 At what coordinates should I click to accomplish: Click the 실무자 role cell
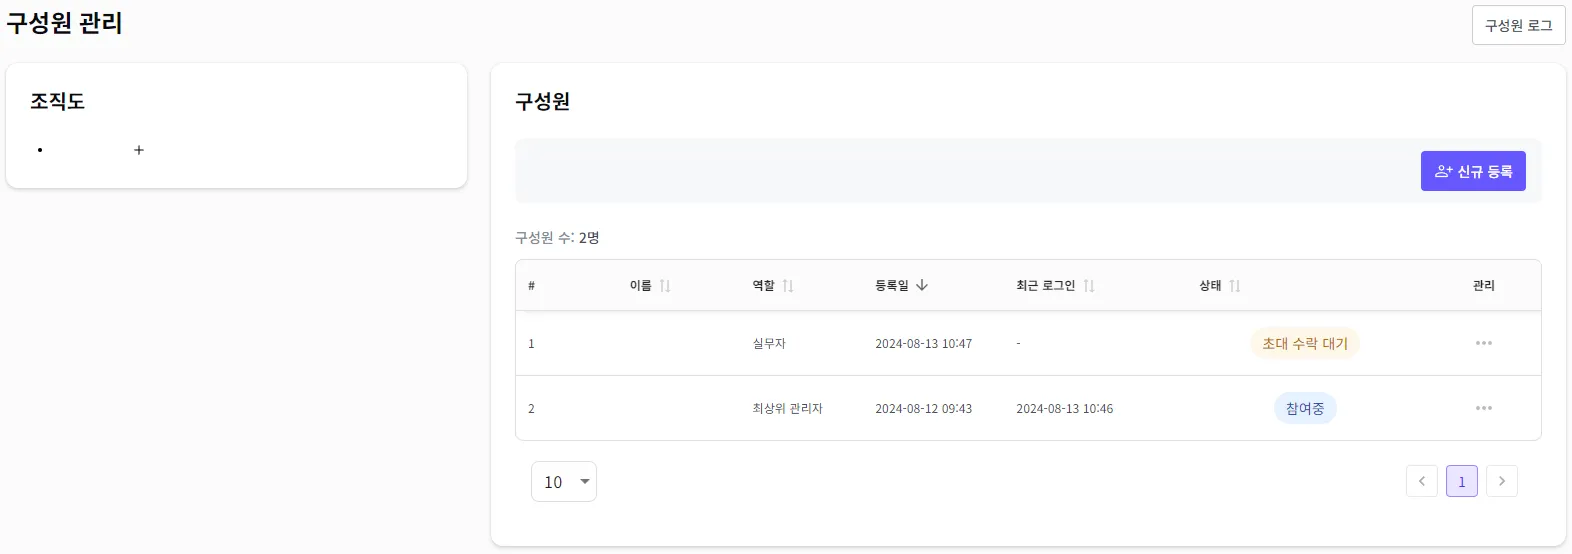click(769, 343)
